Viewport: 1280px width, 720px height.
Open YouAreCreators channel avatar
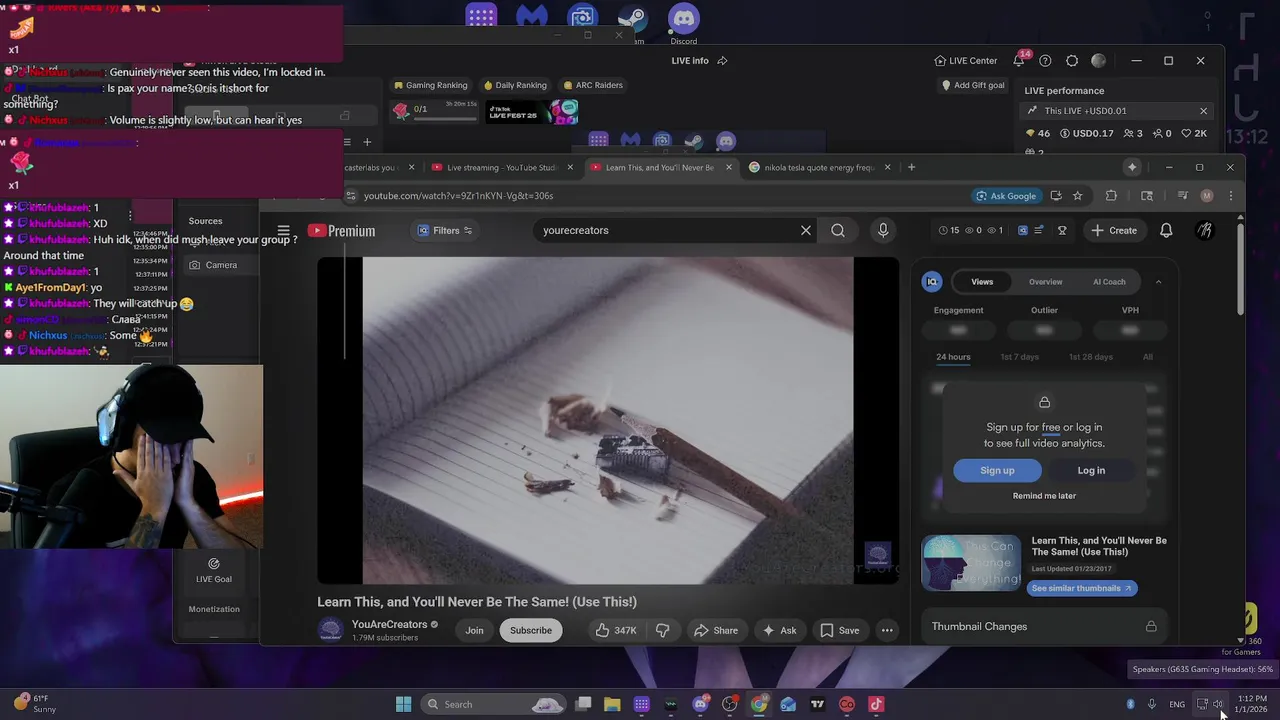[330, 630]
